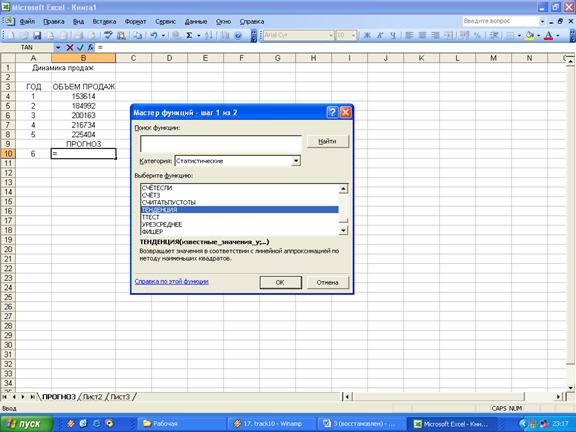
Task: Open the Рабочая folder taskbar button
Action: (x=181, y=424)
